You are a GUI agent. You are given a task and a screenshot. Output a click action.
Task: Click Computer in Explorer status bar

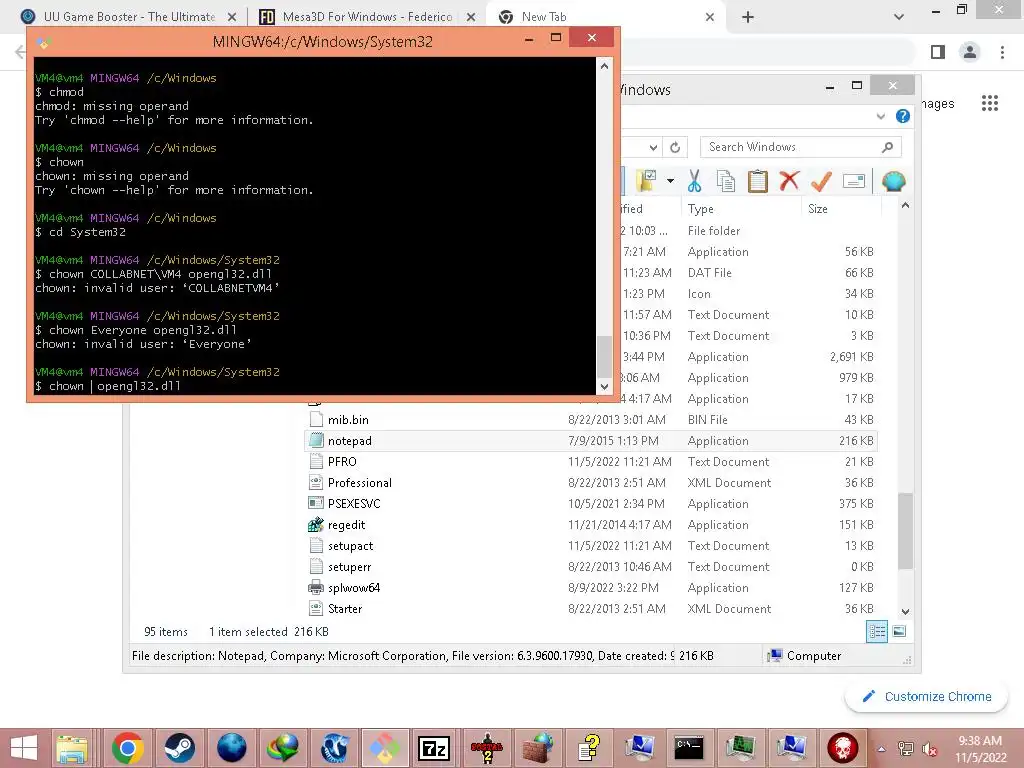[805, 656]
